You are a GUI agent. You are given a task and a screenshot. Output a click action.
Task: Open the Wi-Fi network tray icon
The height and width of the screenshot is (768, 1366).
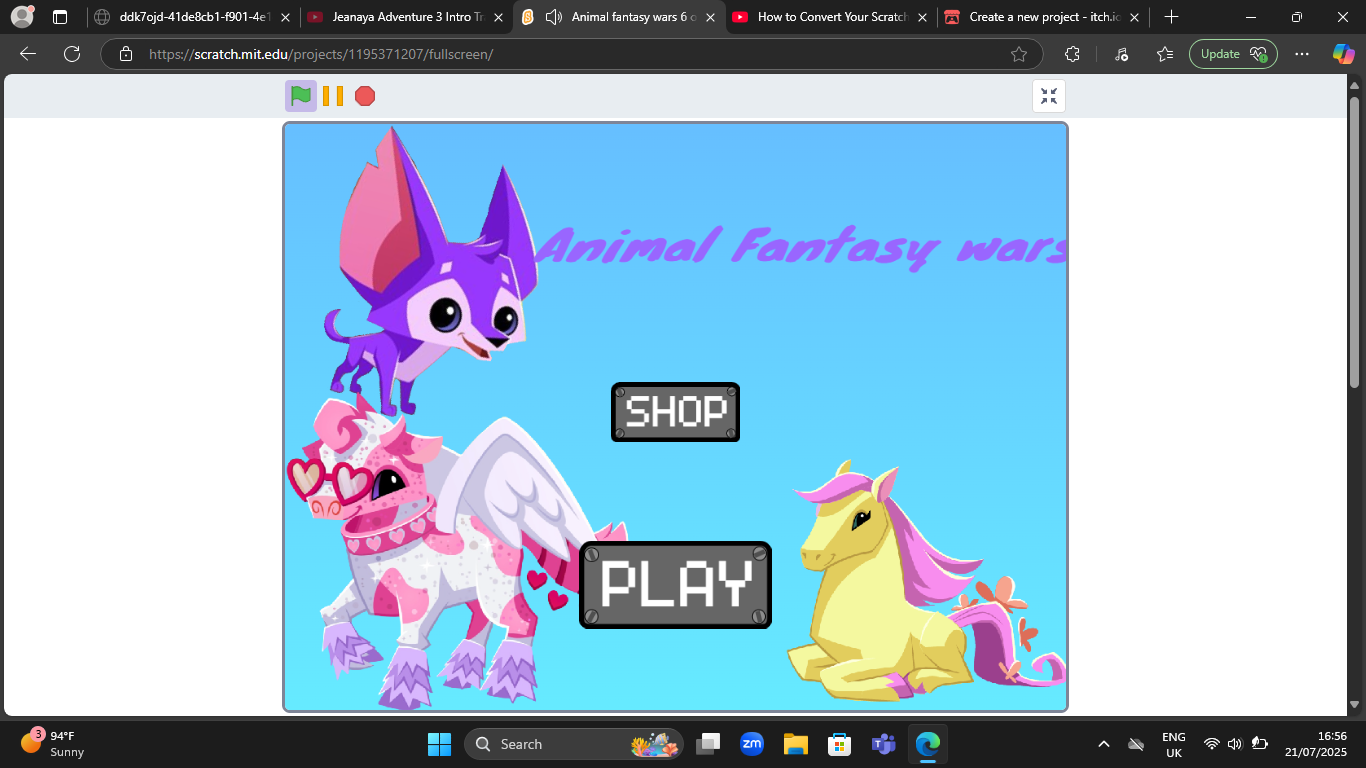click(1212, 744)
